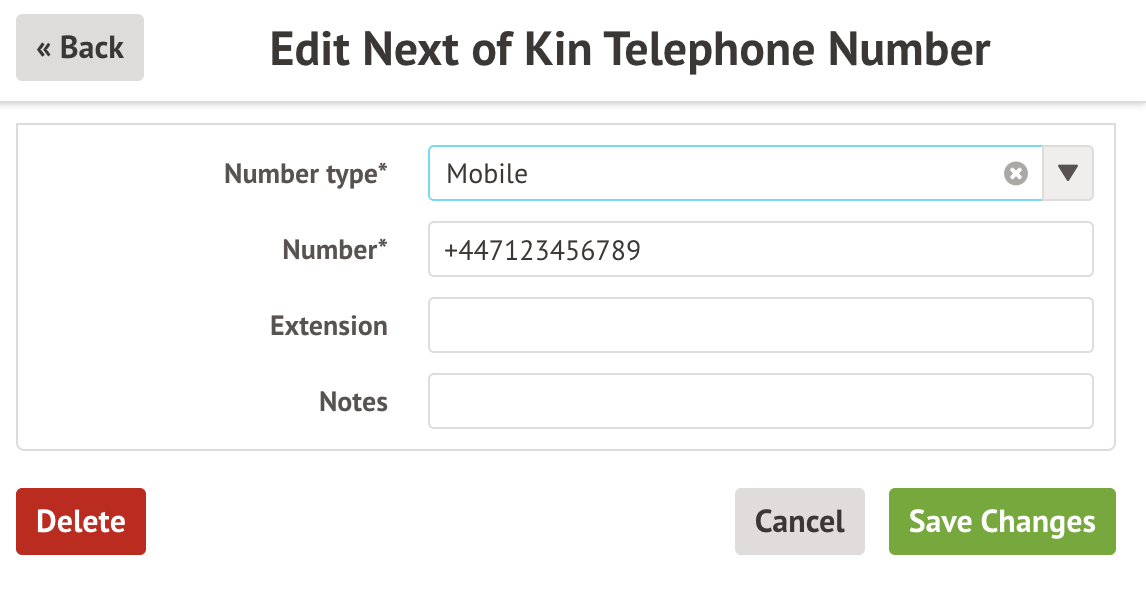
Task: Click into the Number type combo box
Action: [735, 173]
